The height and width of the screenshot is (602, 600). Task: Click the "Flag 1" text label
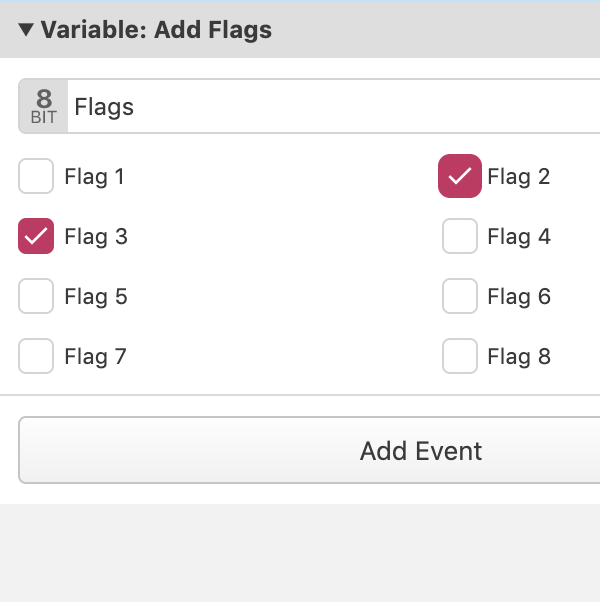tap(94, 177)
